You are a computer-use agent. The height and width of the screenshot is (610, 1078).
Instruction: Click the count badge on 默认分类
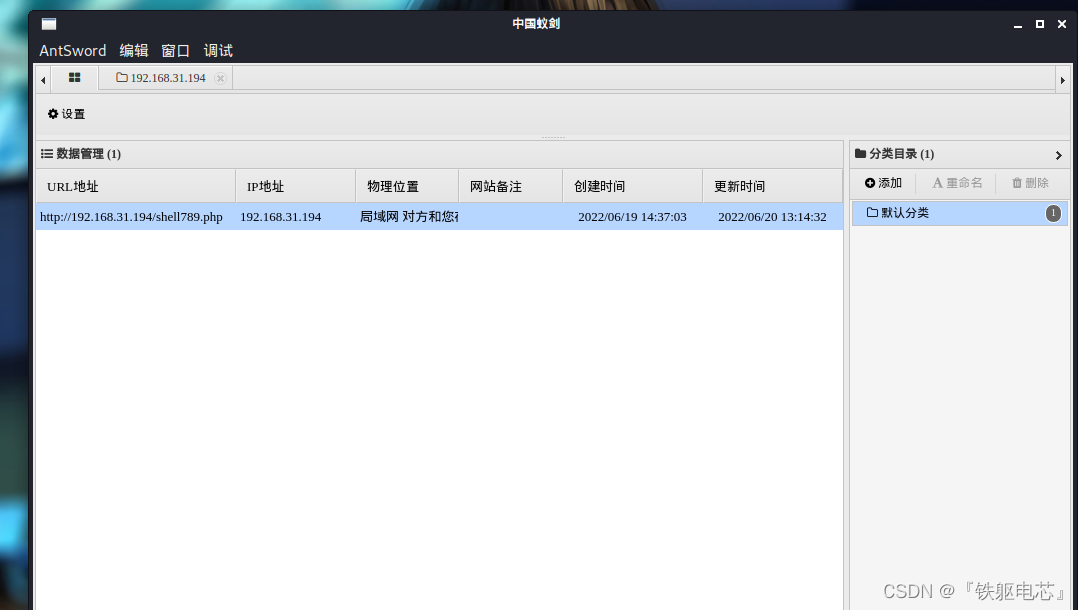pyautogui.click(x=1052, y=212)
